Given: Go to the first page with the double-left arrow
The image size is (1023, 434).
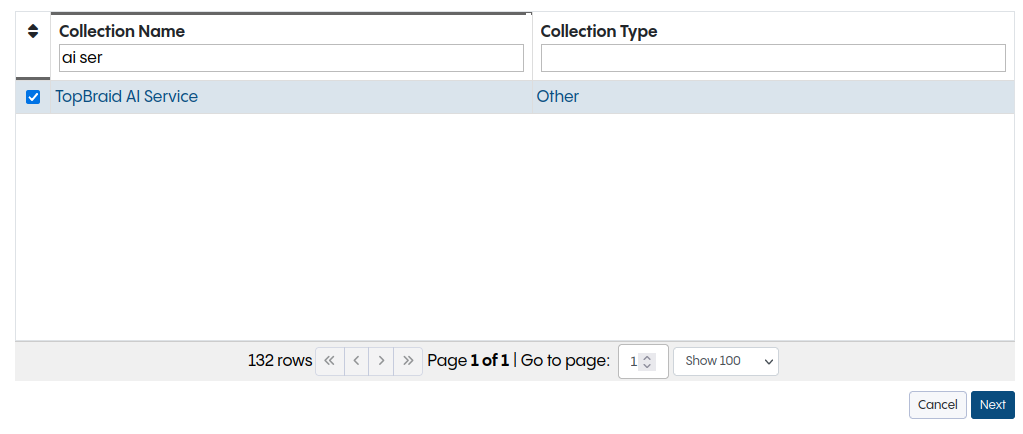Looking at the screenshot, I should [x=329, y=361].
